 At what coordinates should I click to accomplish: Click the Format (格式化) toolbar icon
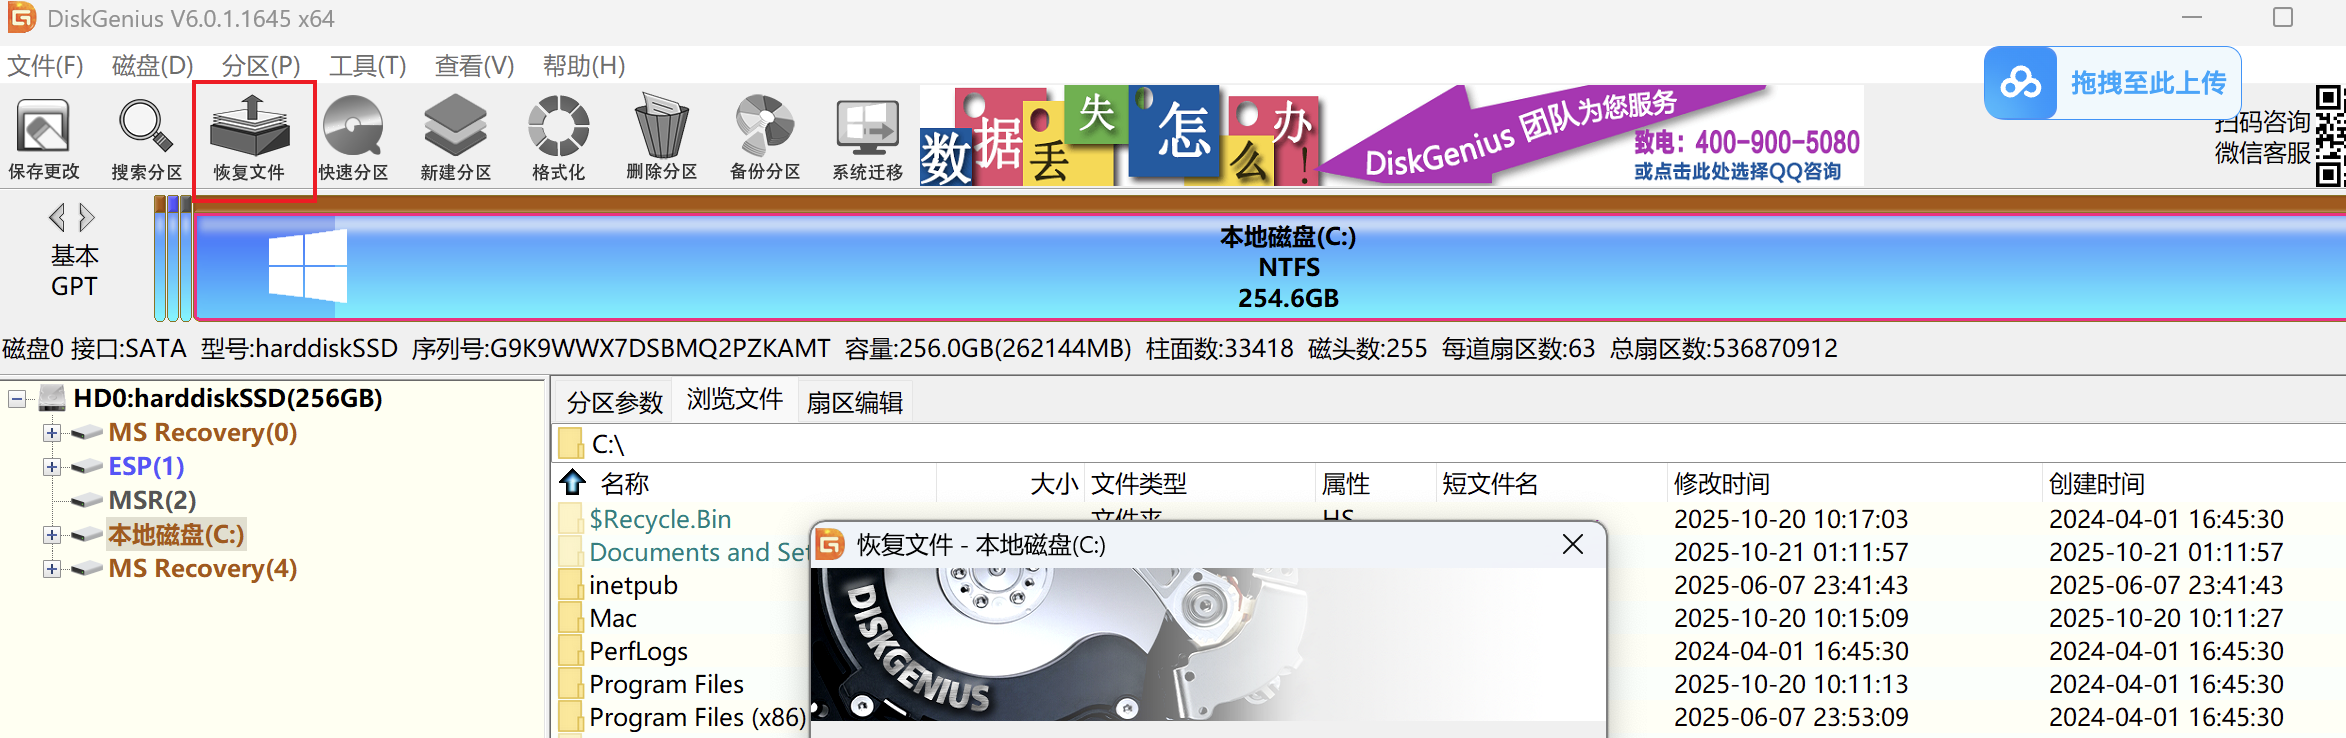pos(558,138)
